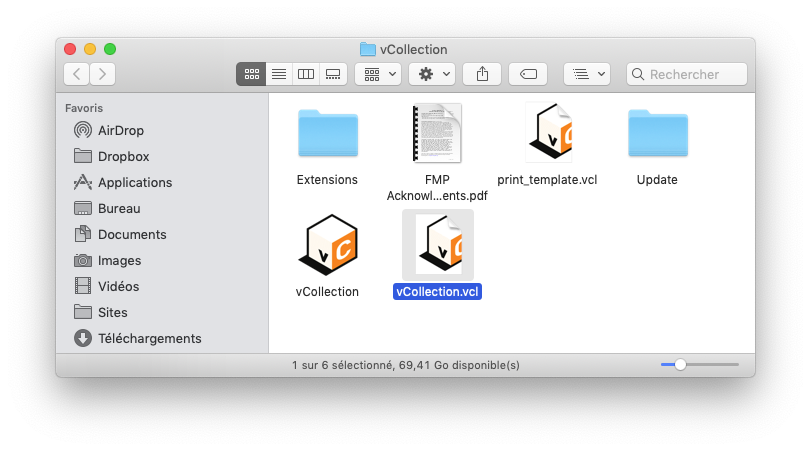Image resolution: width=811 pixels, height=451 pixels.
Task: Click the Edit Tags button
Action: point(528,74)
